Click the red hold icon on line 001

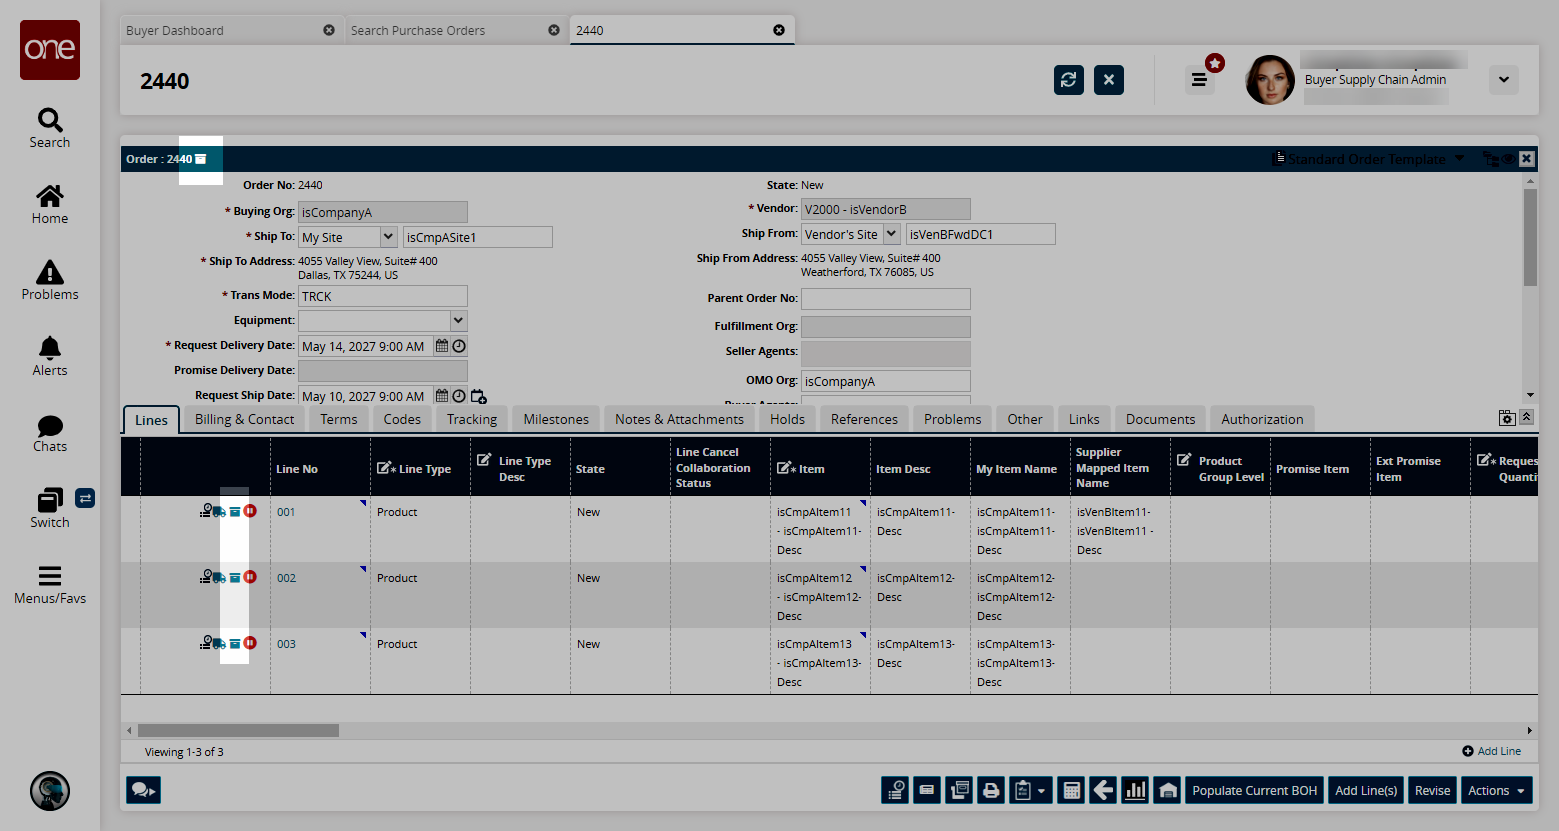tap(251, 511)
